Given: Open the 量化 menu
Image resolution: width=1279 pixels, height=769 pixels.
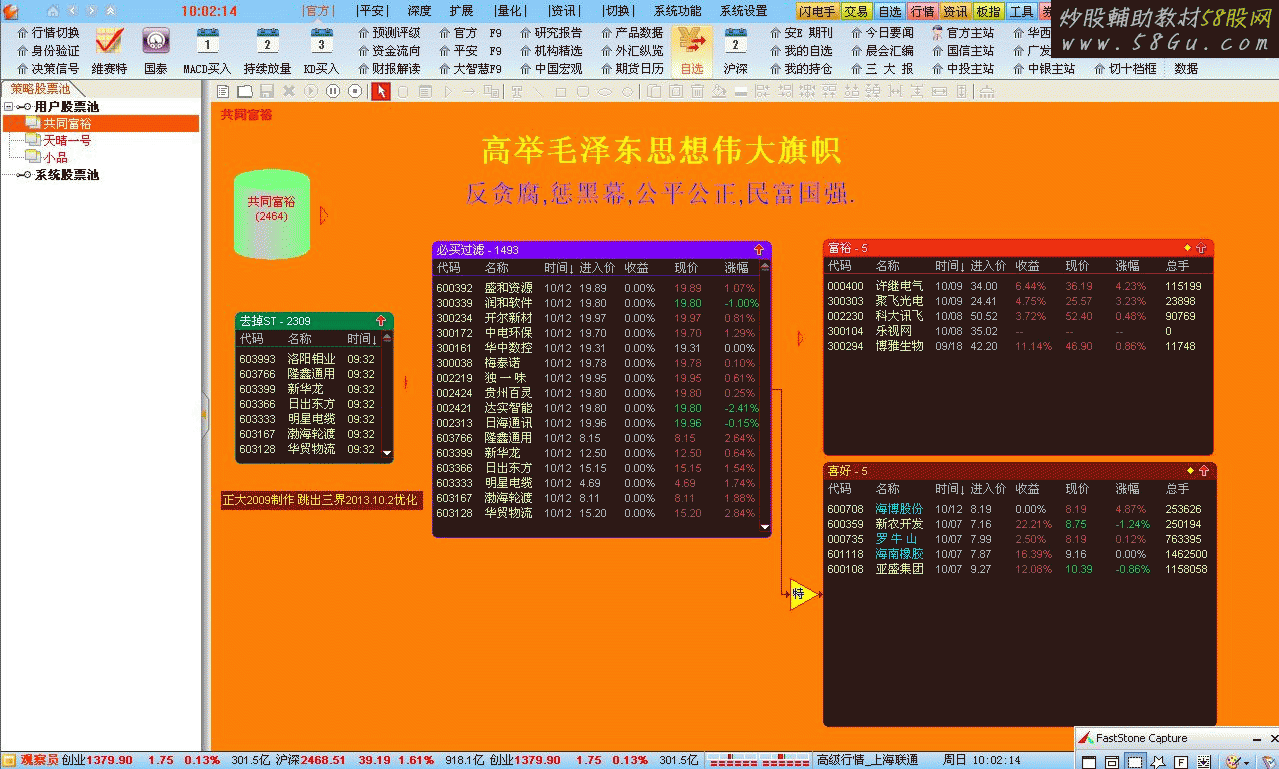Looking at the screenshot, I should 509,11.
